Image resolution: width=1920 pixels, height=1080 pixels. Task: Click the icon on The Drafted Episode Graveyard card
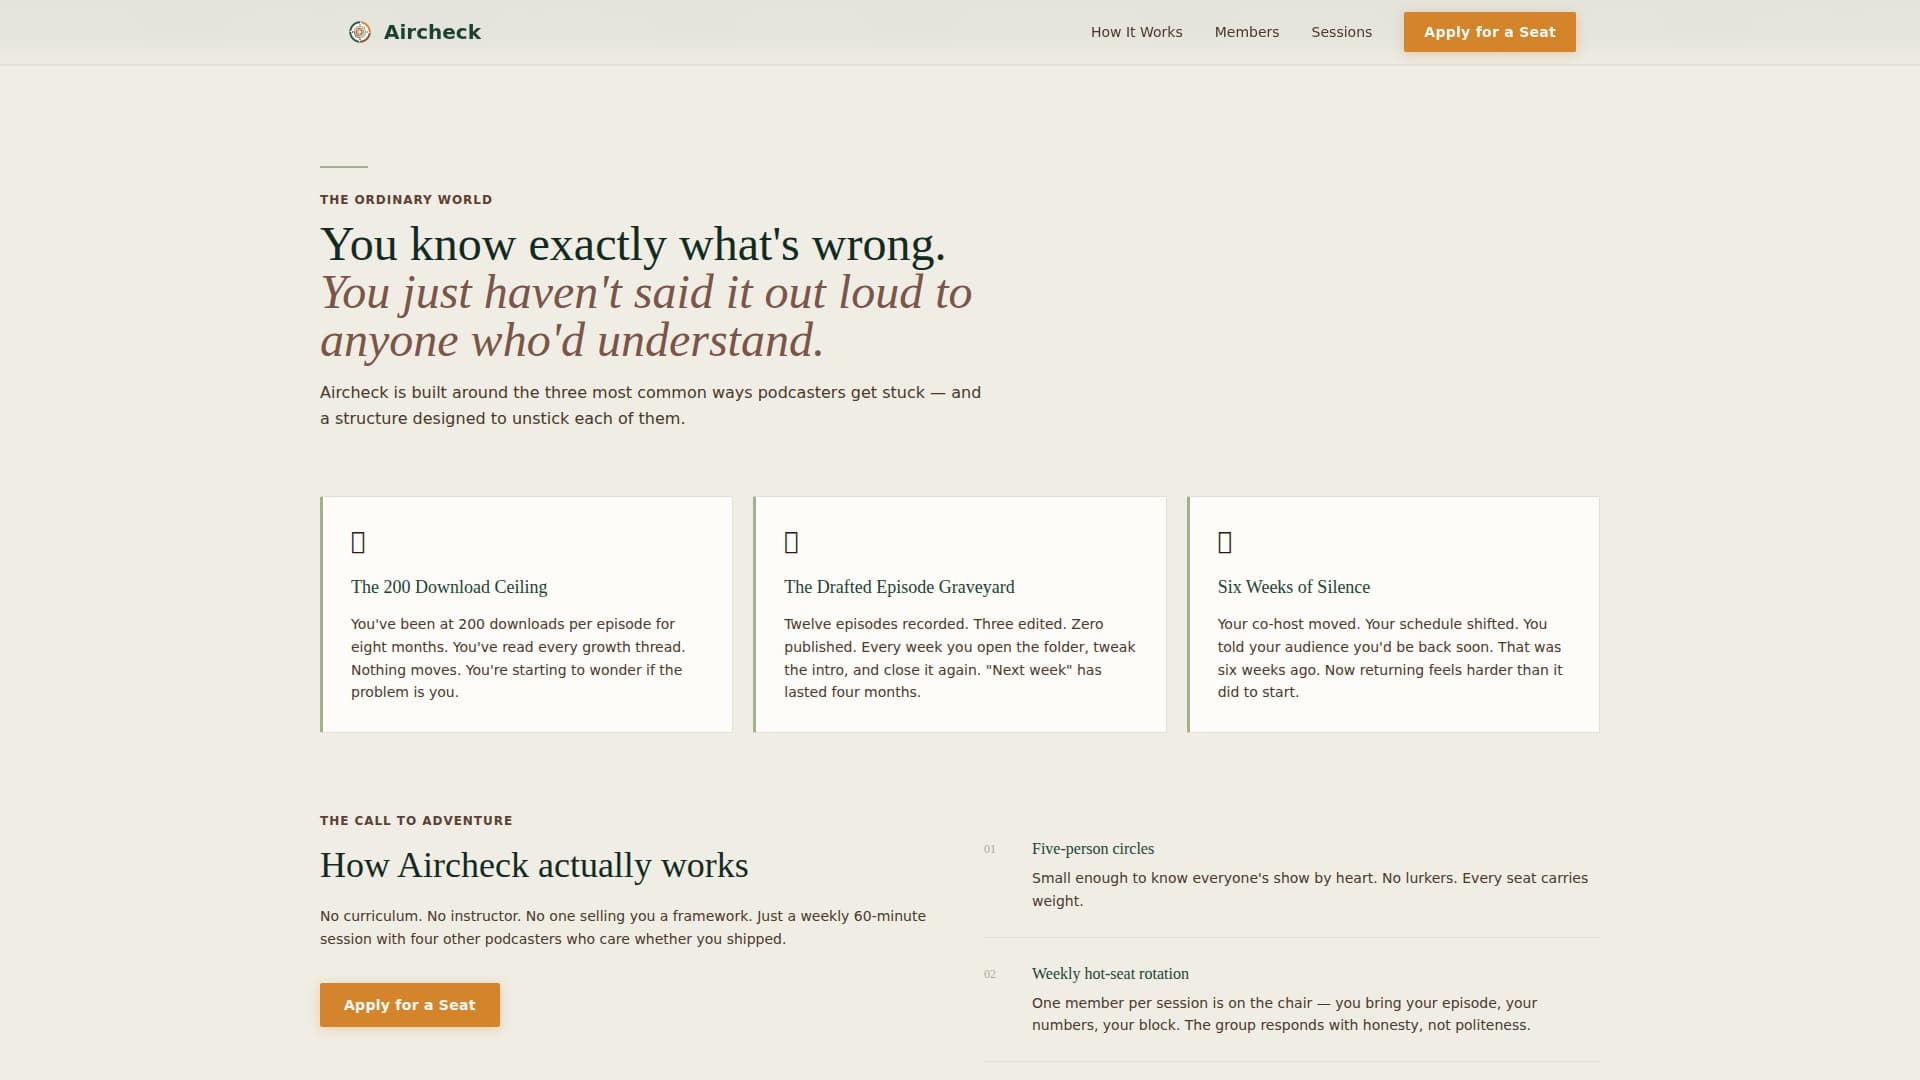coord(791,542)
